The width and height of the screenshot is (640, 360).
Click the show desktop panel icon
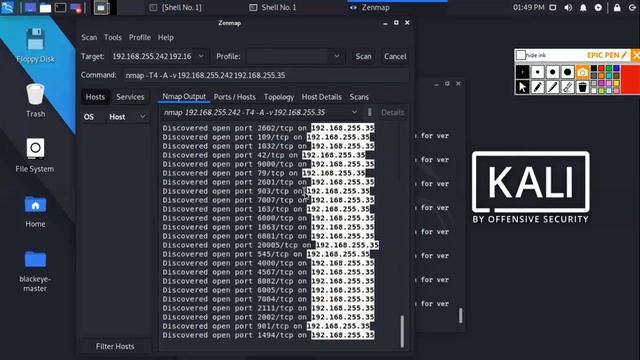pyautogui.click(x=30, y=7)
